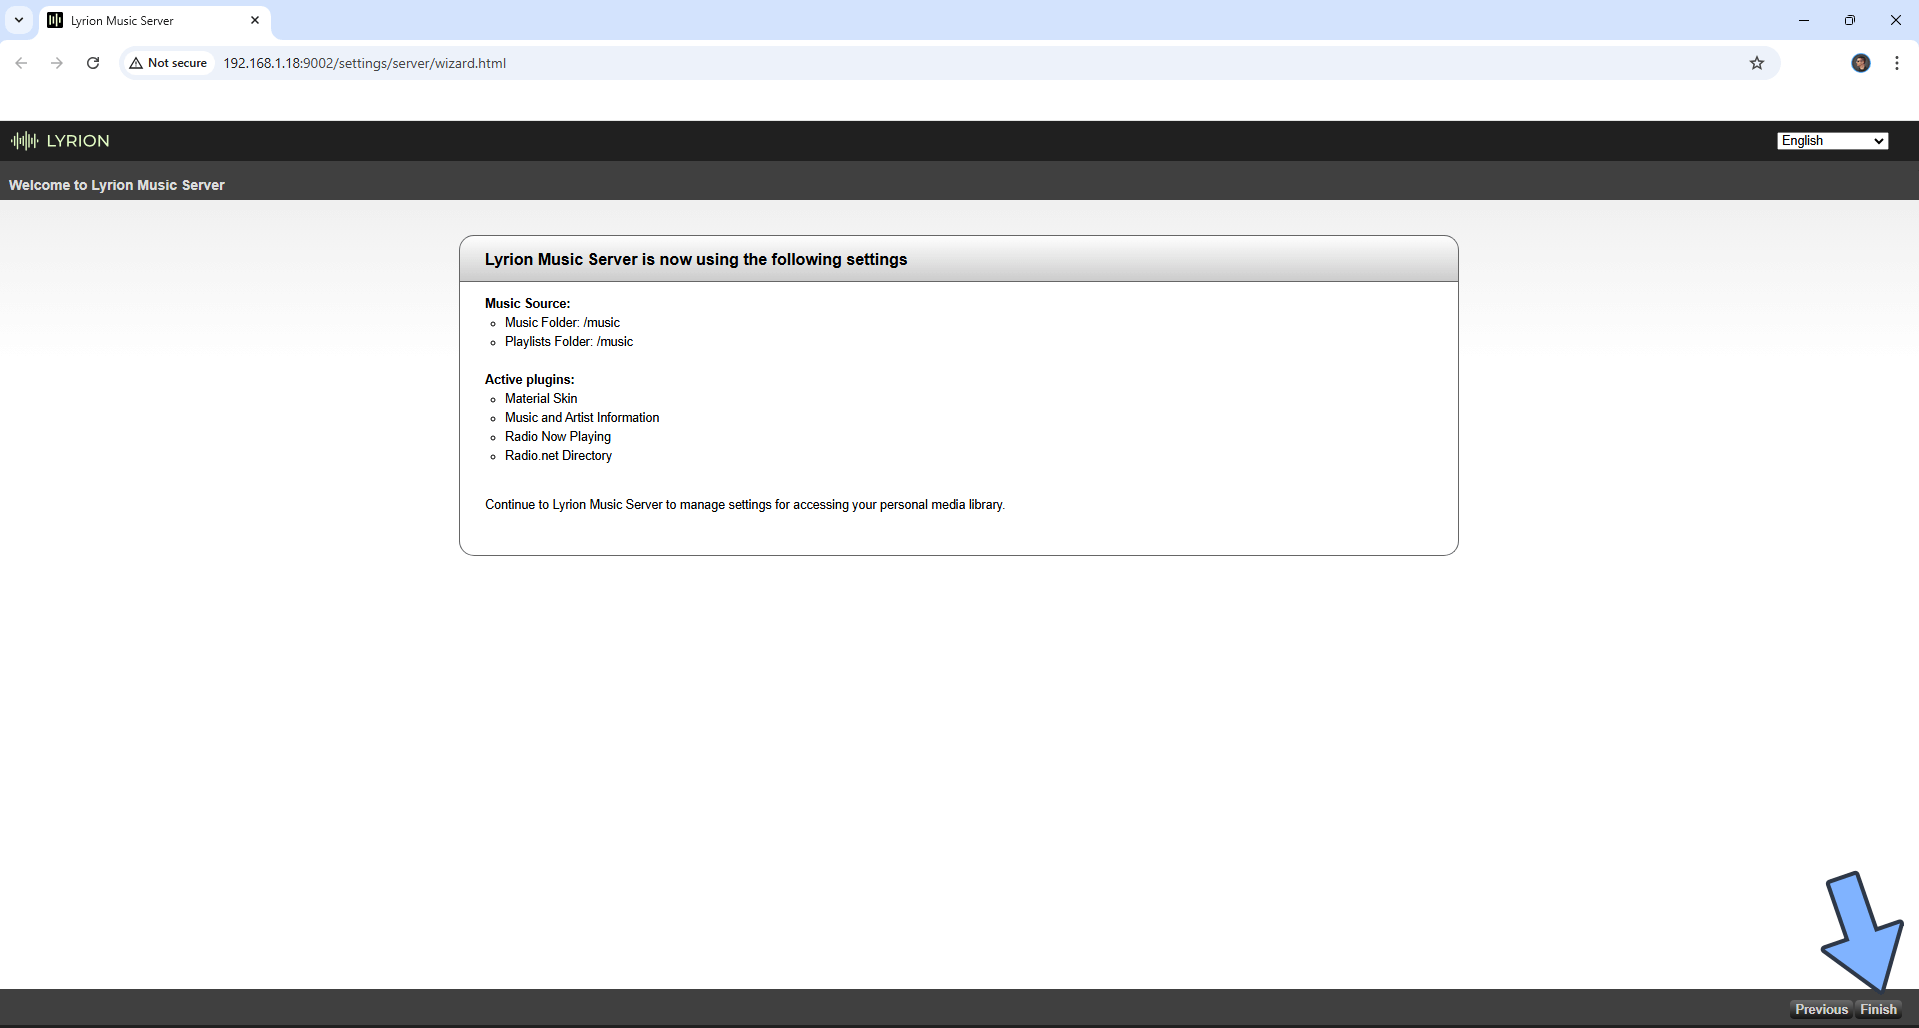Viewport: 1919px width, 1028px height.
Task: Click 'Radio Now Playing' plugin entry
Action: point(558,437)
